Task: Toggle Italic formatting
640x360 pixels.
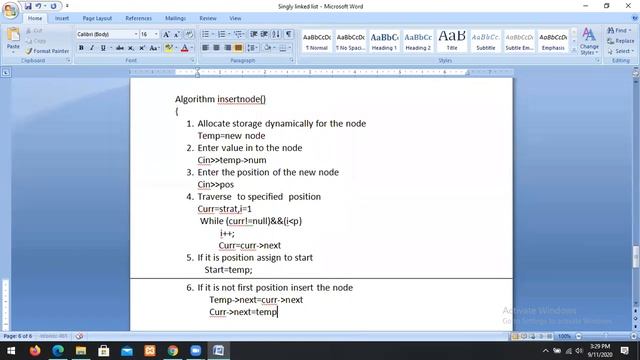Action: click(x=92, y=48)
